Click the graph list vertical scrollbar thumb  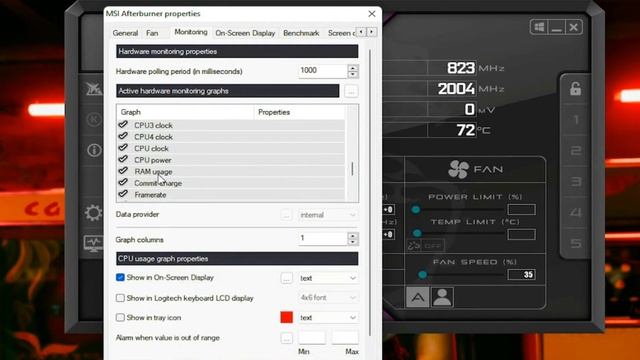click(352, 169)
